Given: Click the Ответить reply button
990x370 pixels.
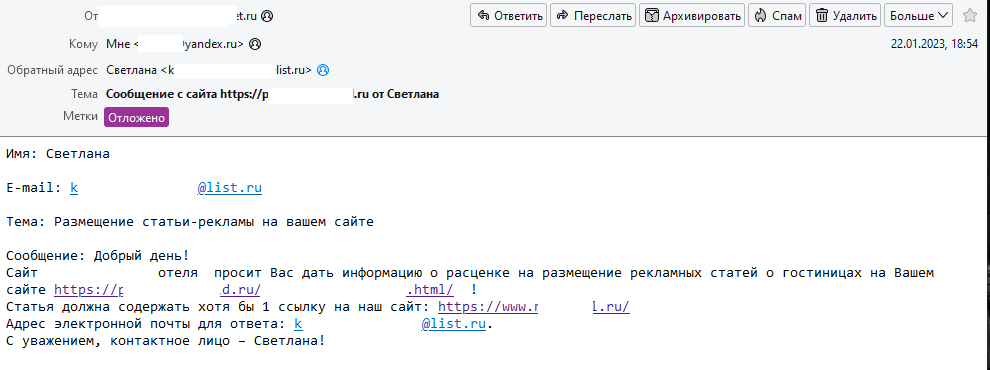Looking at the screenshot, I should click(509, 16).
